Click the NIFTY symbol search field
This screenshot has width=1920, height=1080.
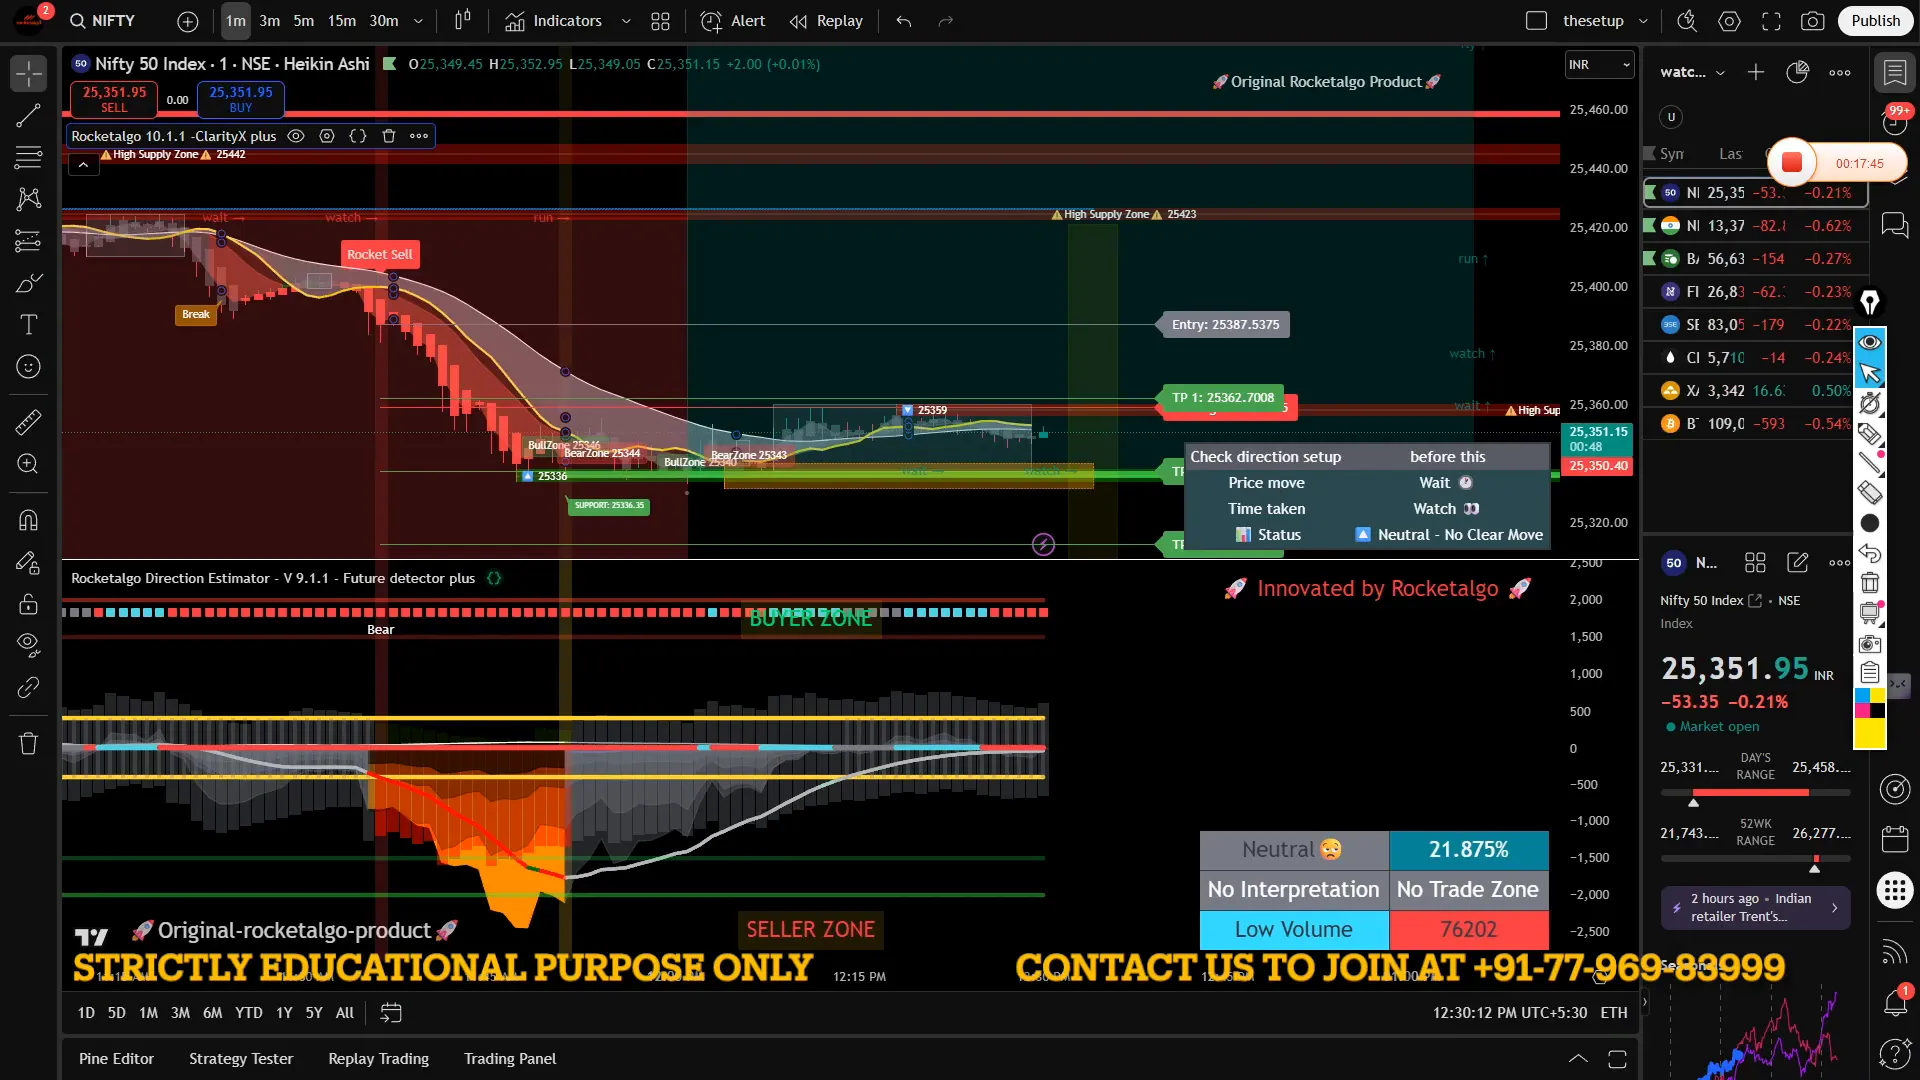[103, 21]
